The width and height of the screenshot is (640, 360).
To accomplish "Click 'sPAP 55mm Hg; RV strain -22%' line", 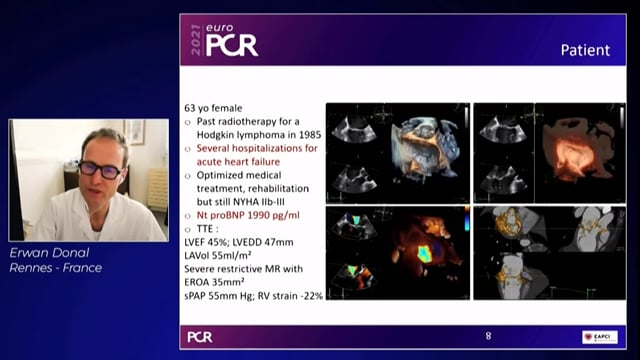I will click(253, 296).
